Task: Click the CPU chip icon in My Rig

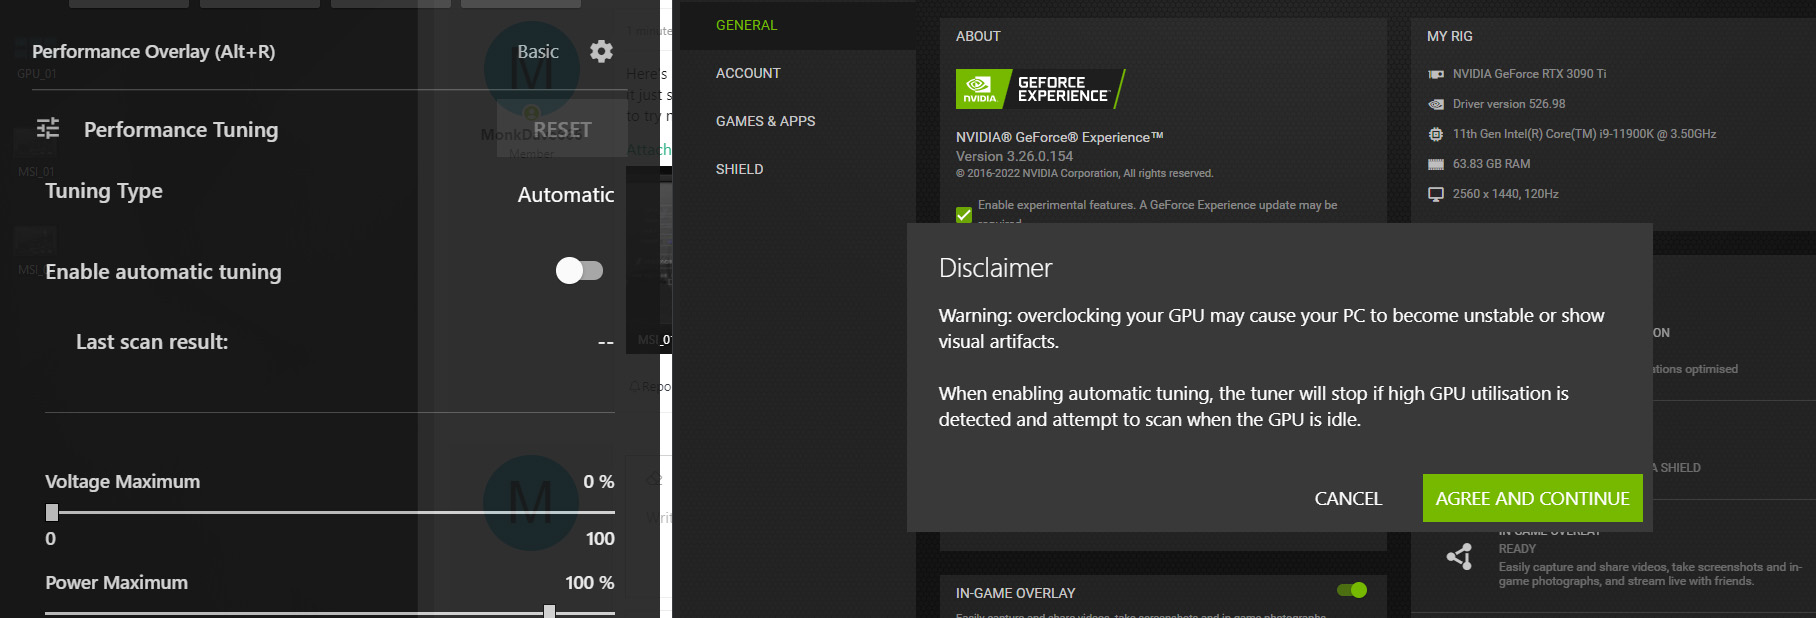Action: (x=1436, y=134)
